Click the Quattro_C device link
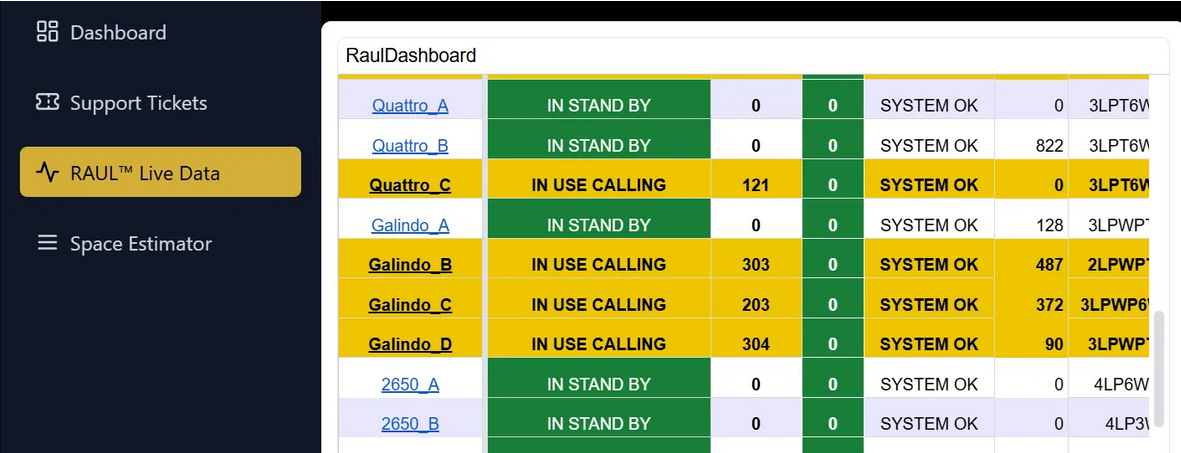 [410, 185]
